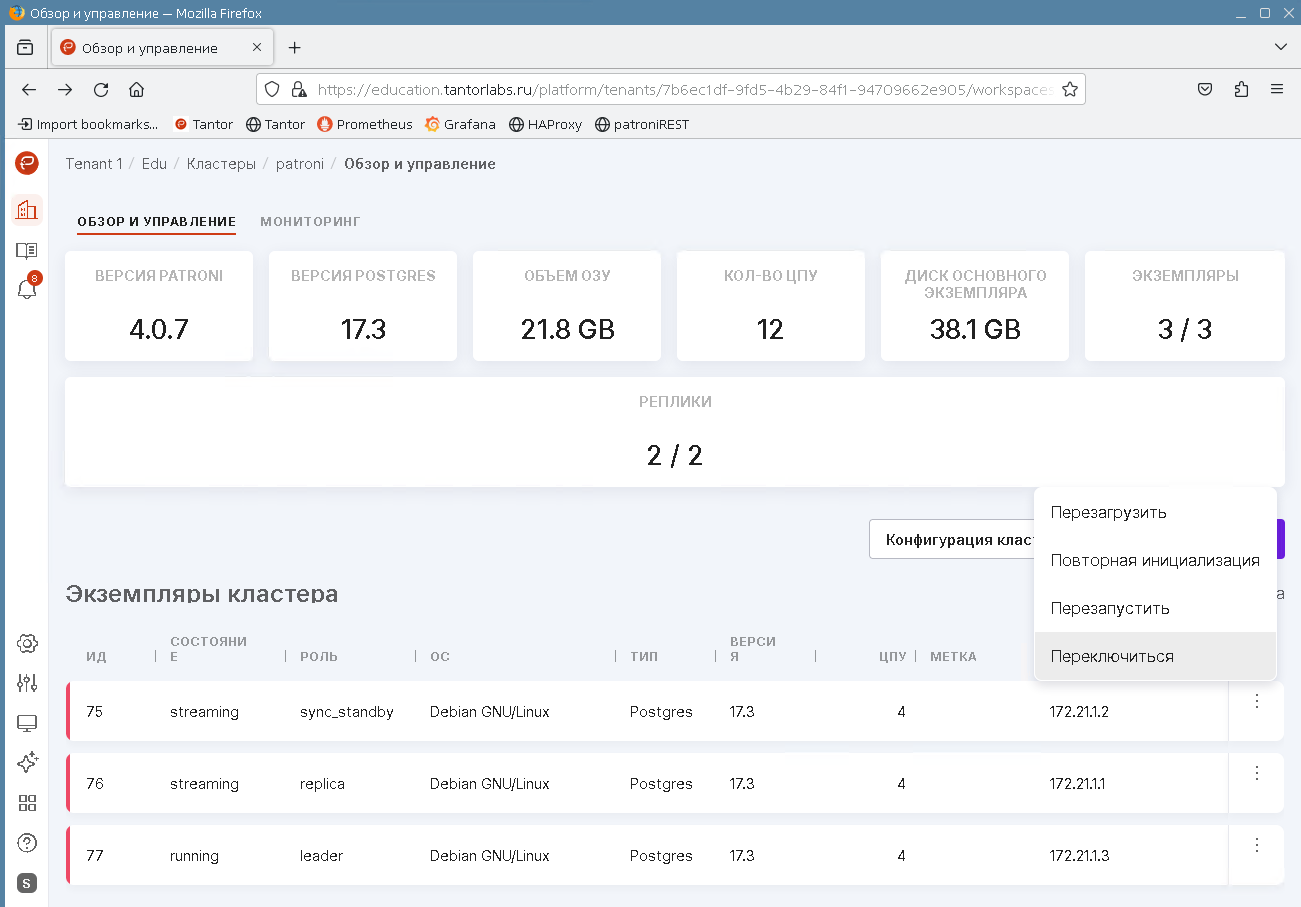
Task: Click the browser URL address field
Action: click(680, 90)
